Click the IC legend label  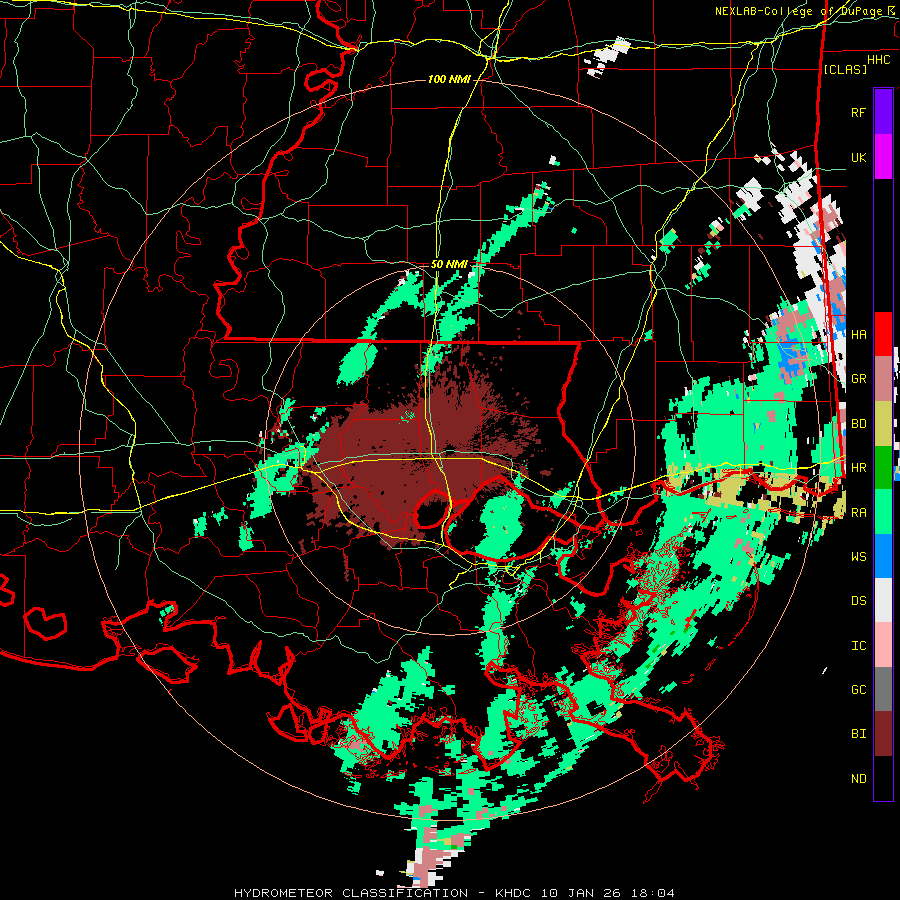tap(858, 646)
